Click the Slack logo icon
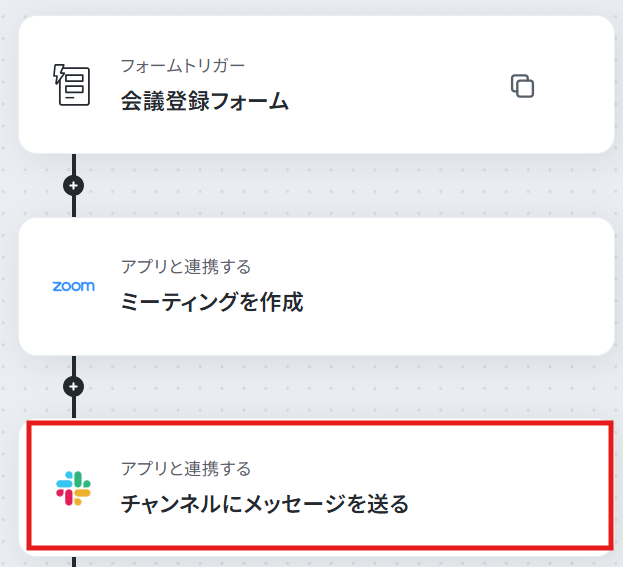The height and width of the screenshot is (567, 623). pyautogui.click(x=74, y=488)
